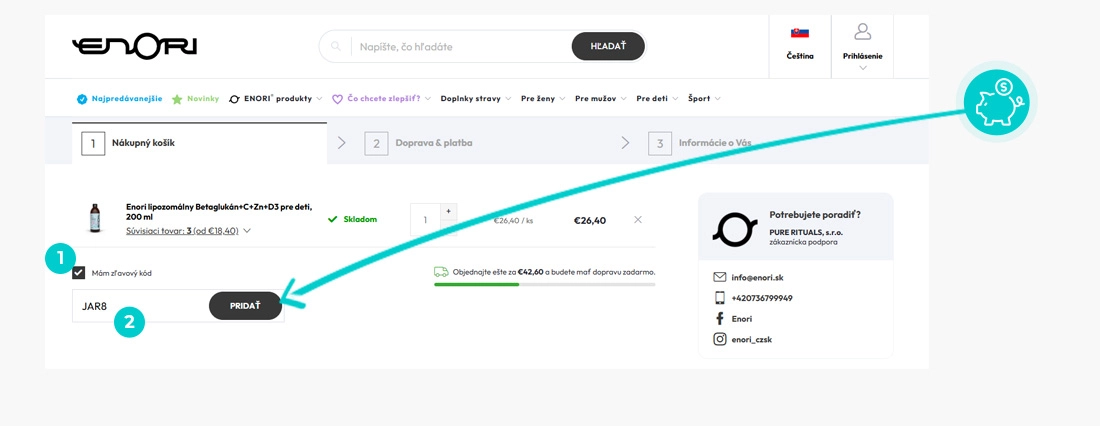Screen dimensions: 1100x426
Task: Open Novinky category
Action: pyautogui.click(x=203, y=99)
